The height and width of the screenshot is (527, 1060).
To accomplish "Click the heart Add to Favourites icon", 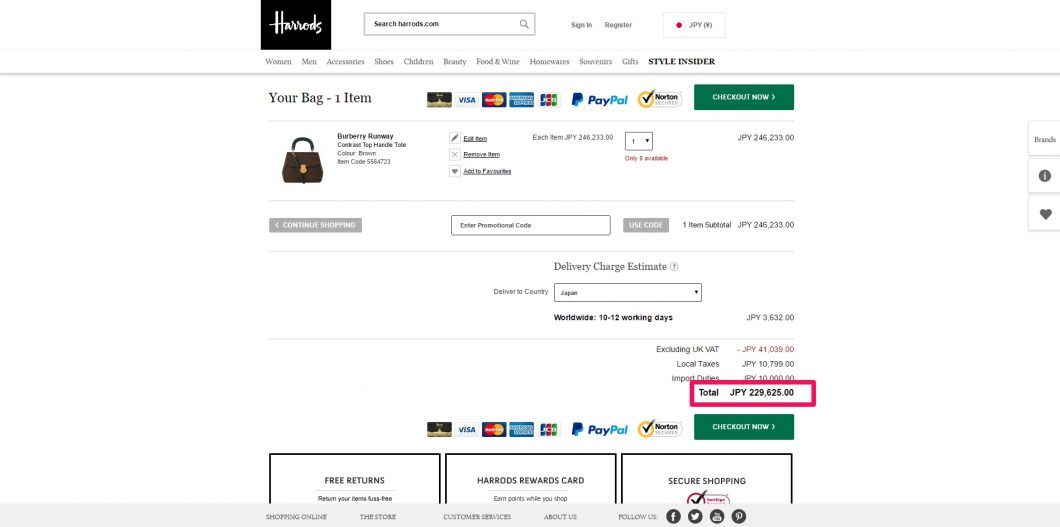I will click(x=455, y=172).
